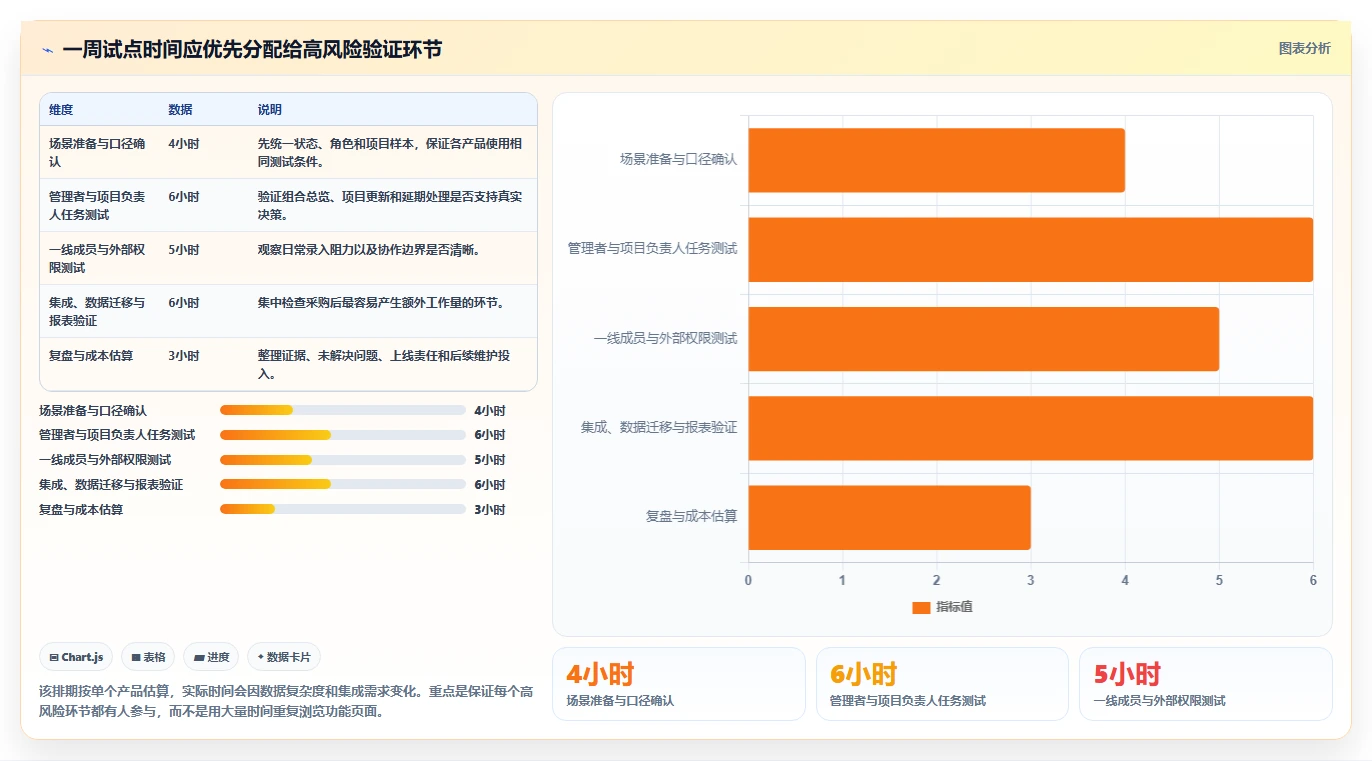The image size is (1372, 761).
Task: Click the footnote paragraph starting 该排期按单个产品估算
Action: pos(286,702)
